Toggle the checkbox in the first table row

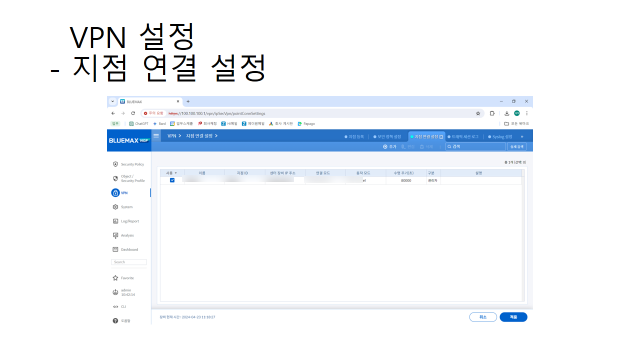(172, 180)
